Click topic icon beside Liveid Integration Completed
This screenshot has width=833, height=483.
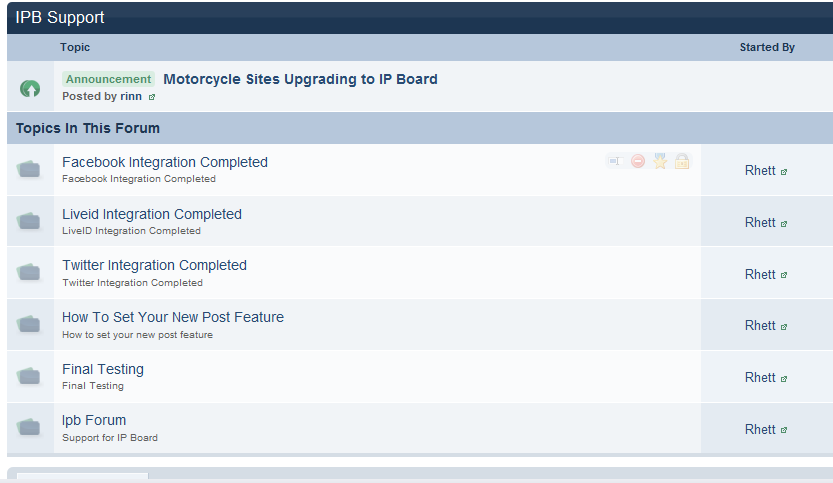[x=29, y=221]
